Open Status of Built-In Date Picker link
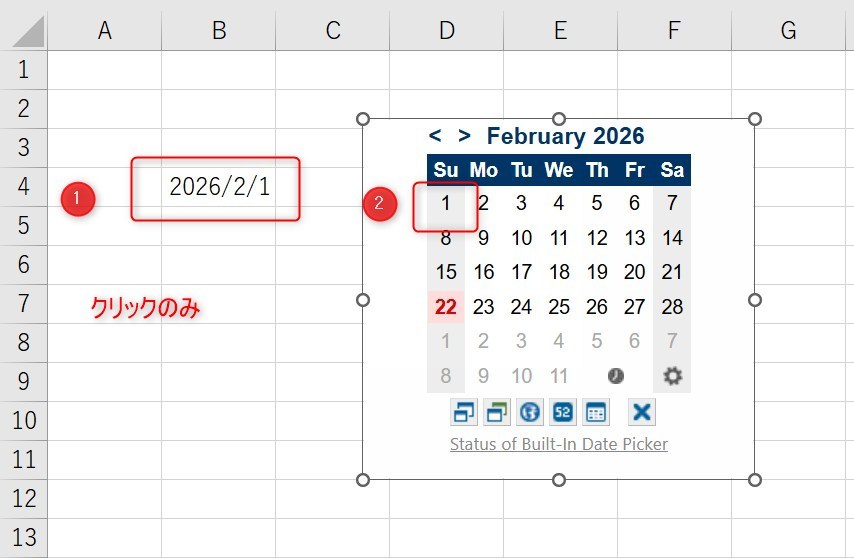This screenshot has width=854, height=558. [558, 444]
